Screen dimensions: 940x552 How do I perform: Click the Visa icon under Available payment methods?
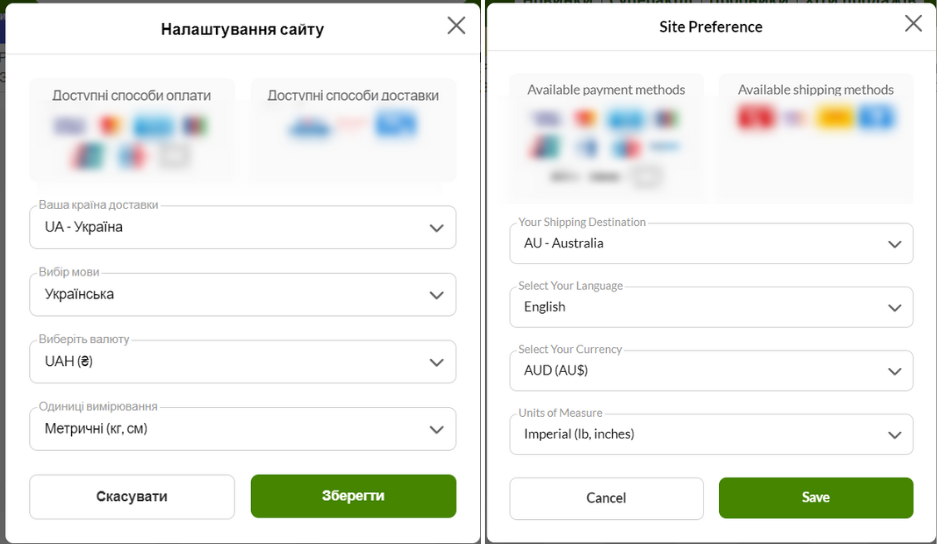click(546, 119)
